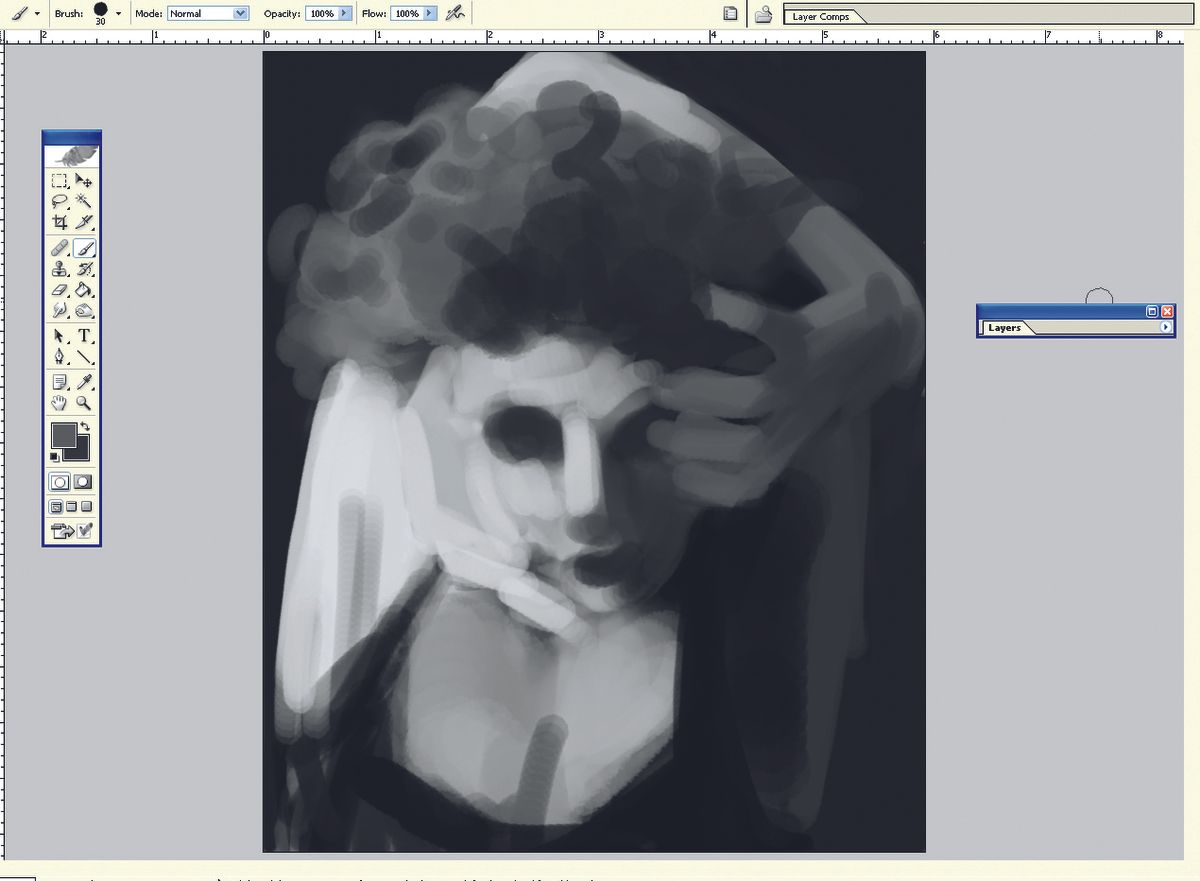1200x881 pixels.
Task: Switch to Full Screen with Menu Bar
Action: coord(72,507)
